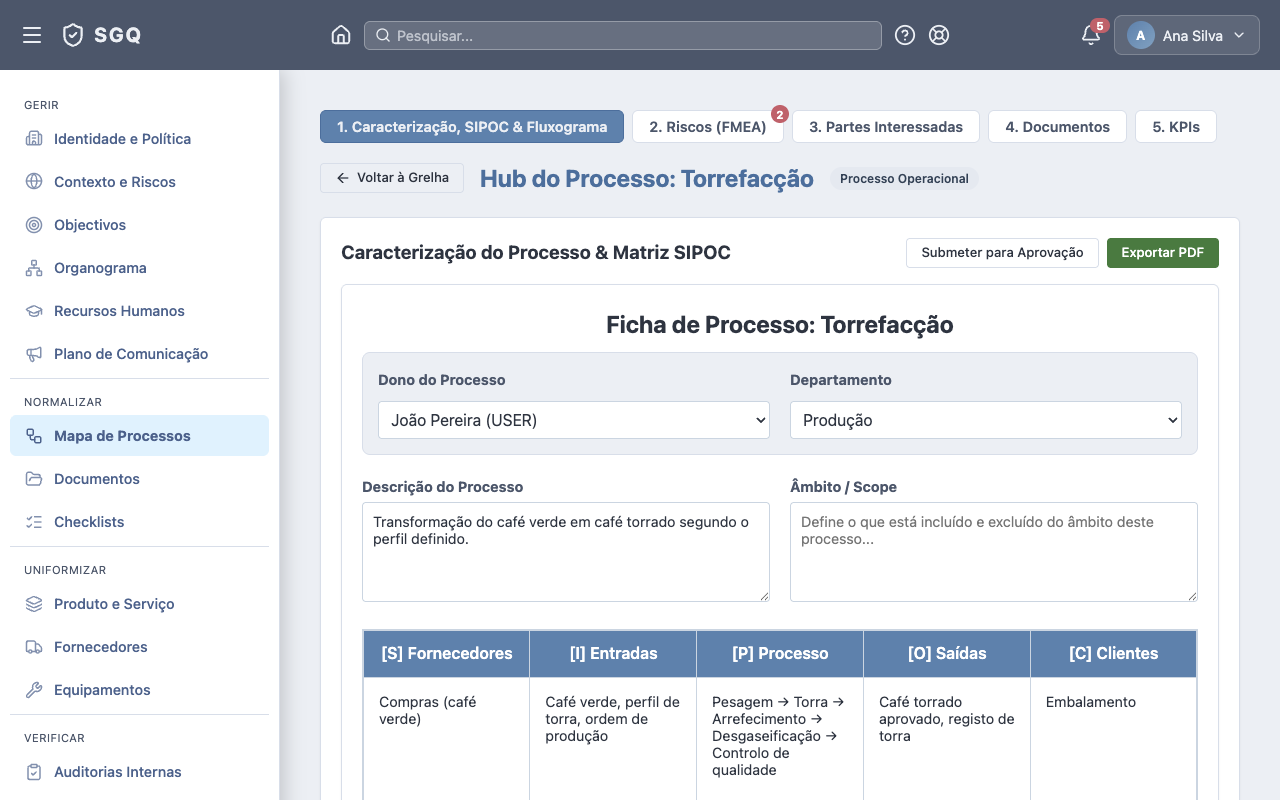Screen dimensions: 1280x800
Task: Click the Ana Silva avatar
Action: (1141, 35)
